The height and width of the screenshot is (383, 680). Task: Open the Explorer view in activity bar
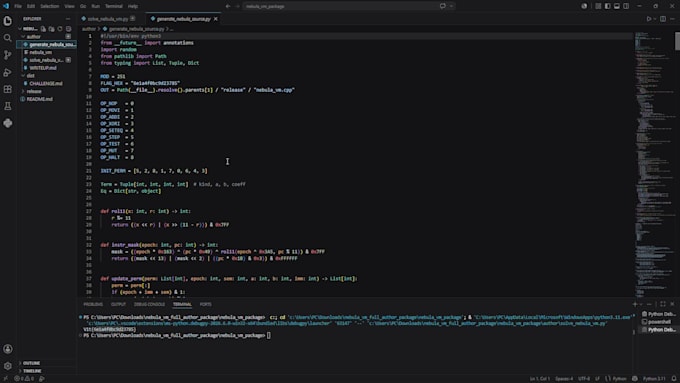pos(7,21)
